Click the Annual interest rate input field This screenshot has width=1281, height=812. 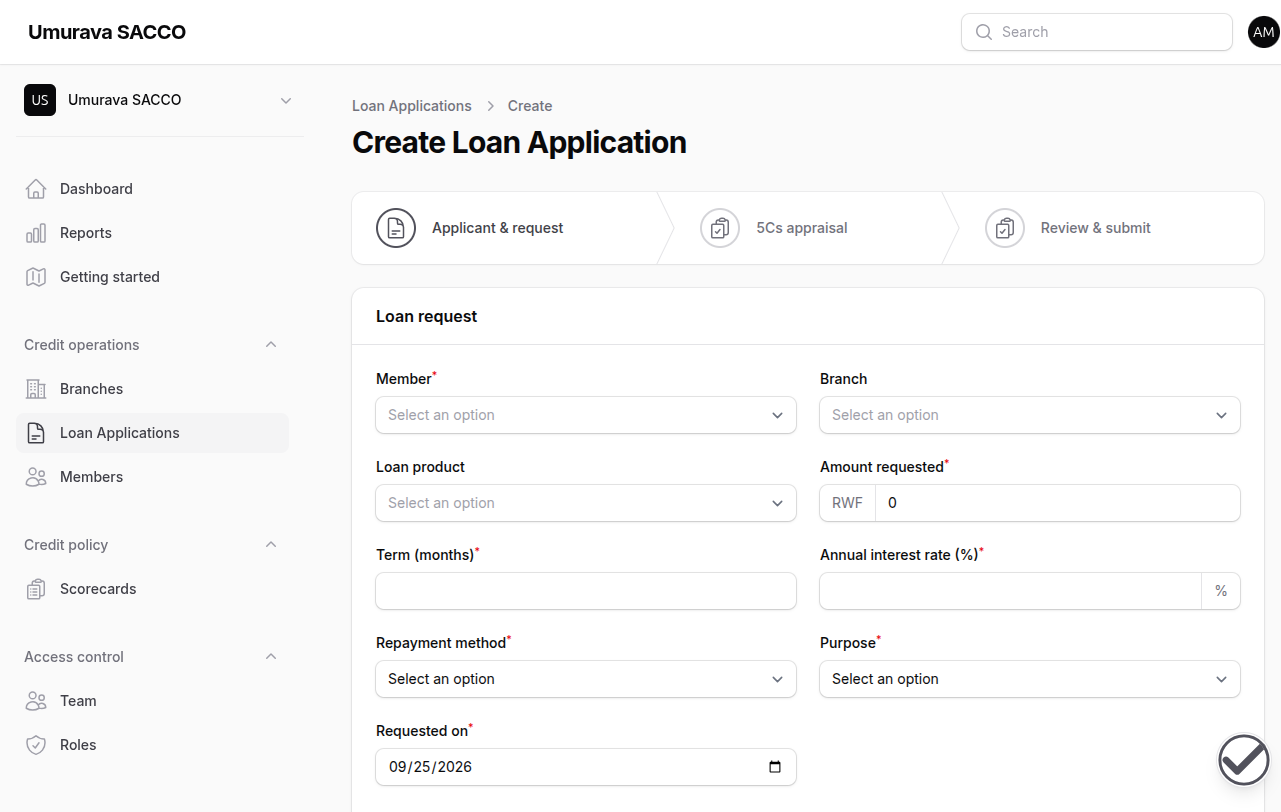click(x=1010, y=591)
